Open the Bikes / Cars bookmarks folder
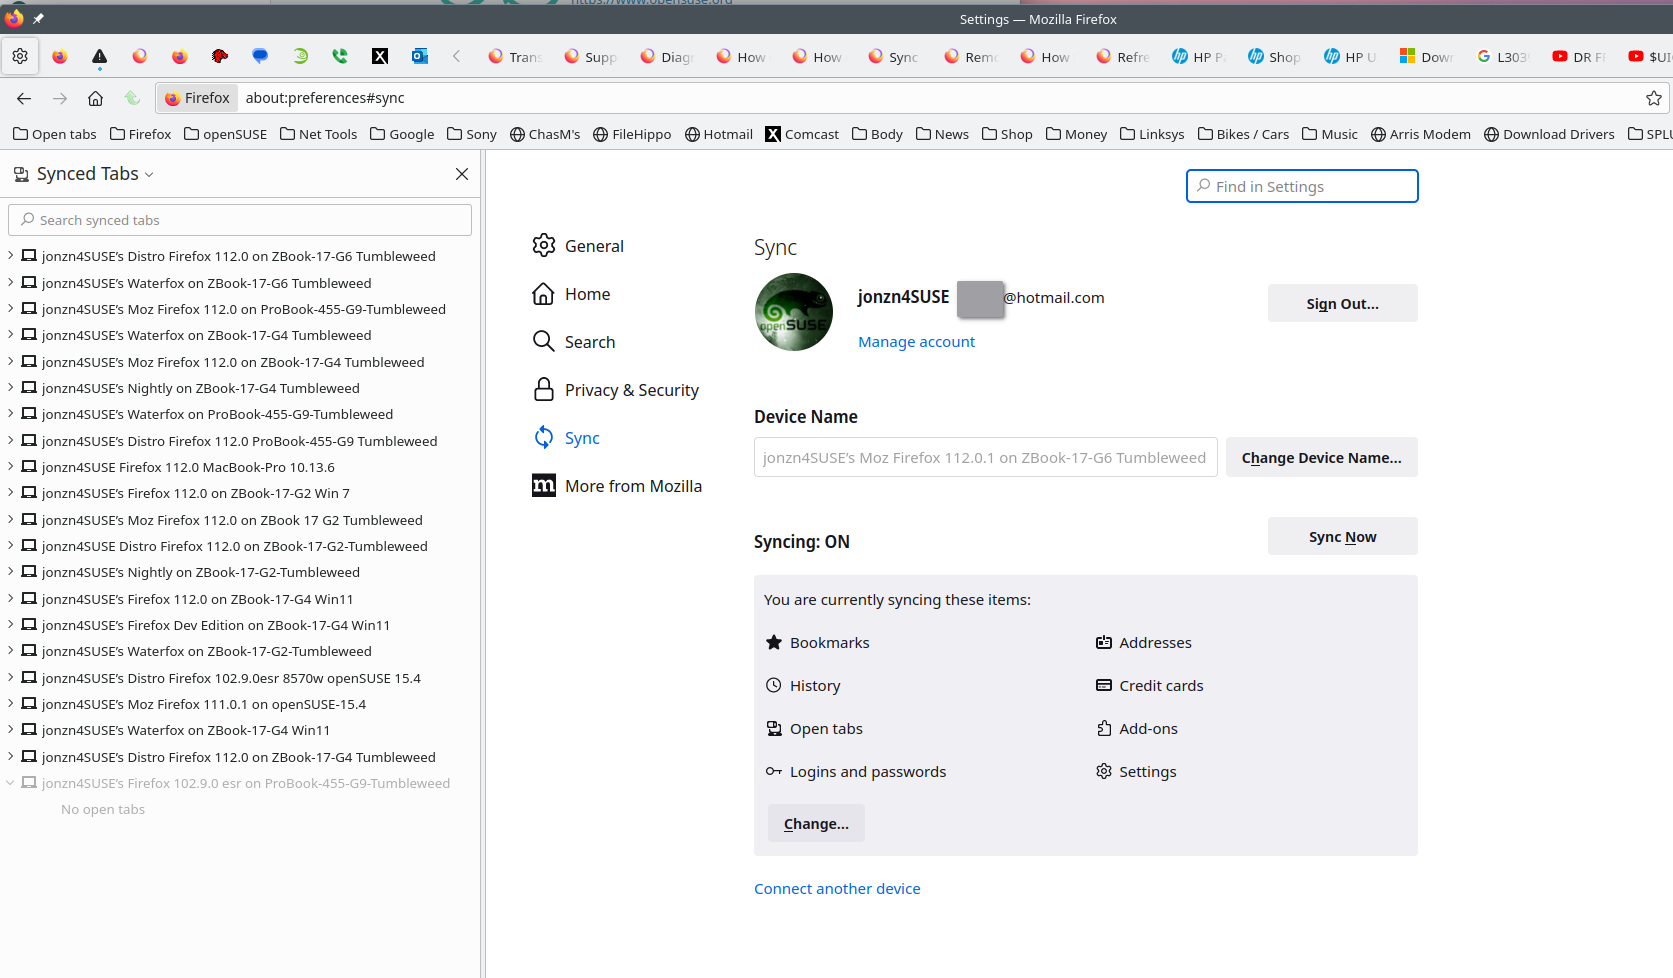The width and height of the screenshot is (1673, 978). click(x=1243, y=134)
